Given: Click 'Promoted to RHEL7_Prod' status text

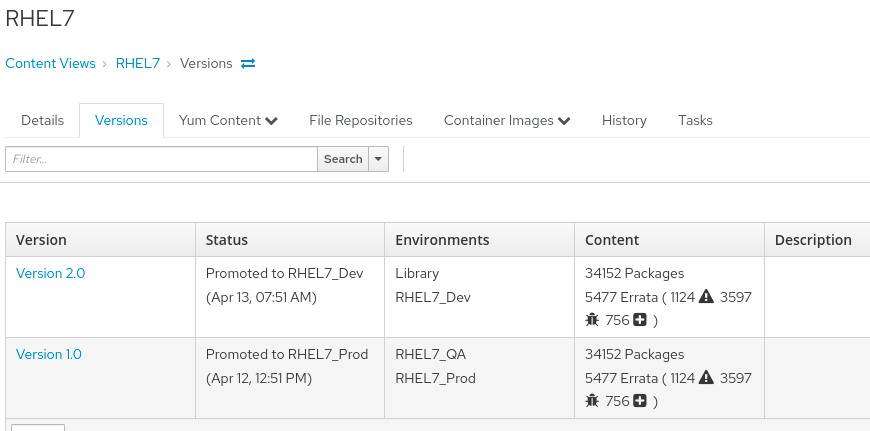Looking at the screenshot, I should point(287,354).
